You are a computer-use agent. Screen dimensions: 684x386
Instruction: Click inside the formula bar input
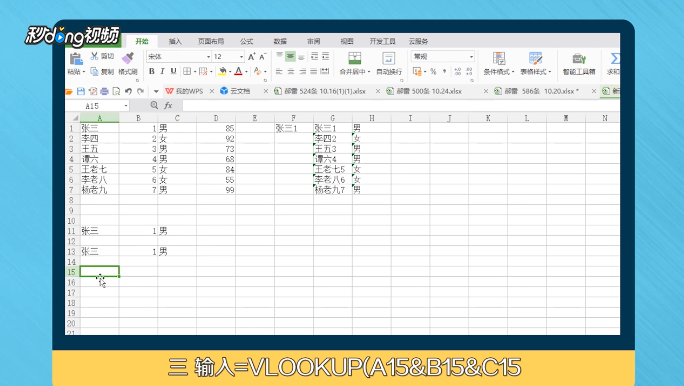coord(401,106)
